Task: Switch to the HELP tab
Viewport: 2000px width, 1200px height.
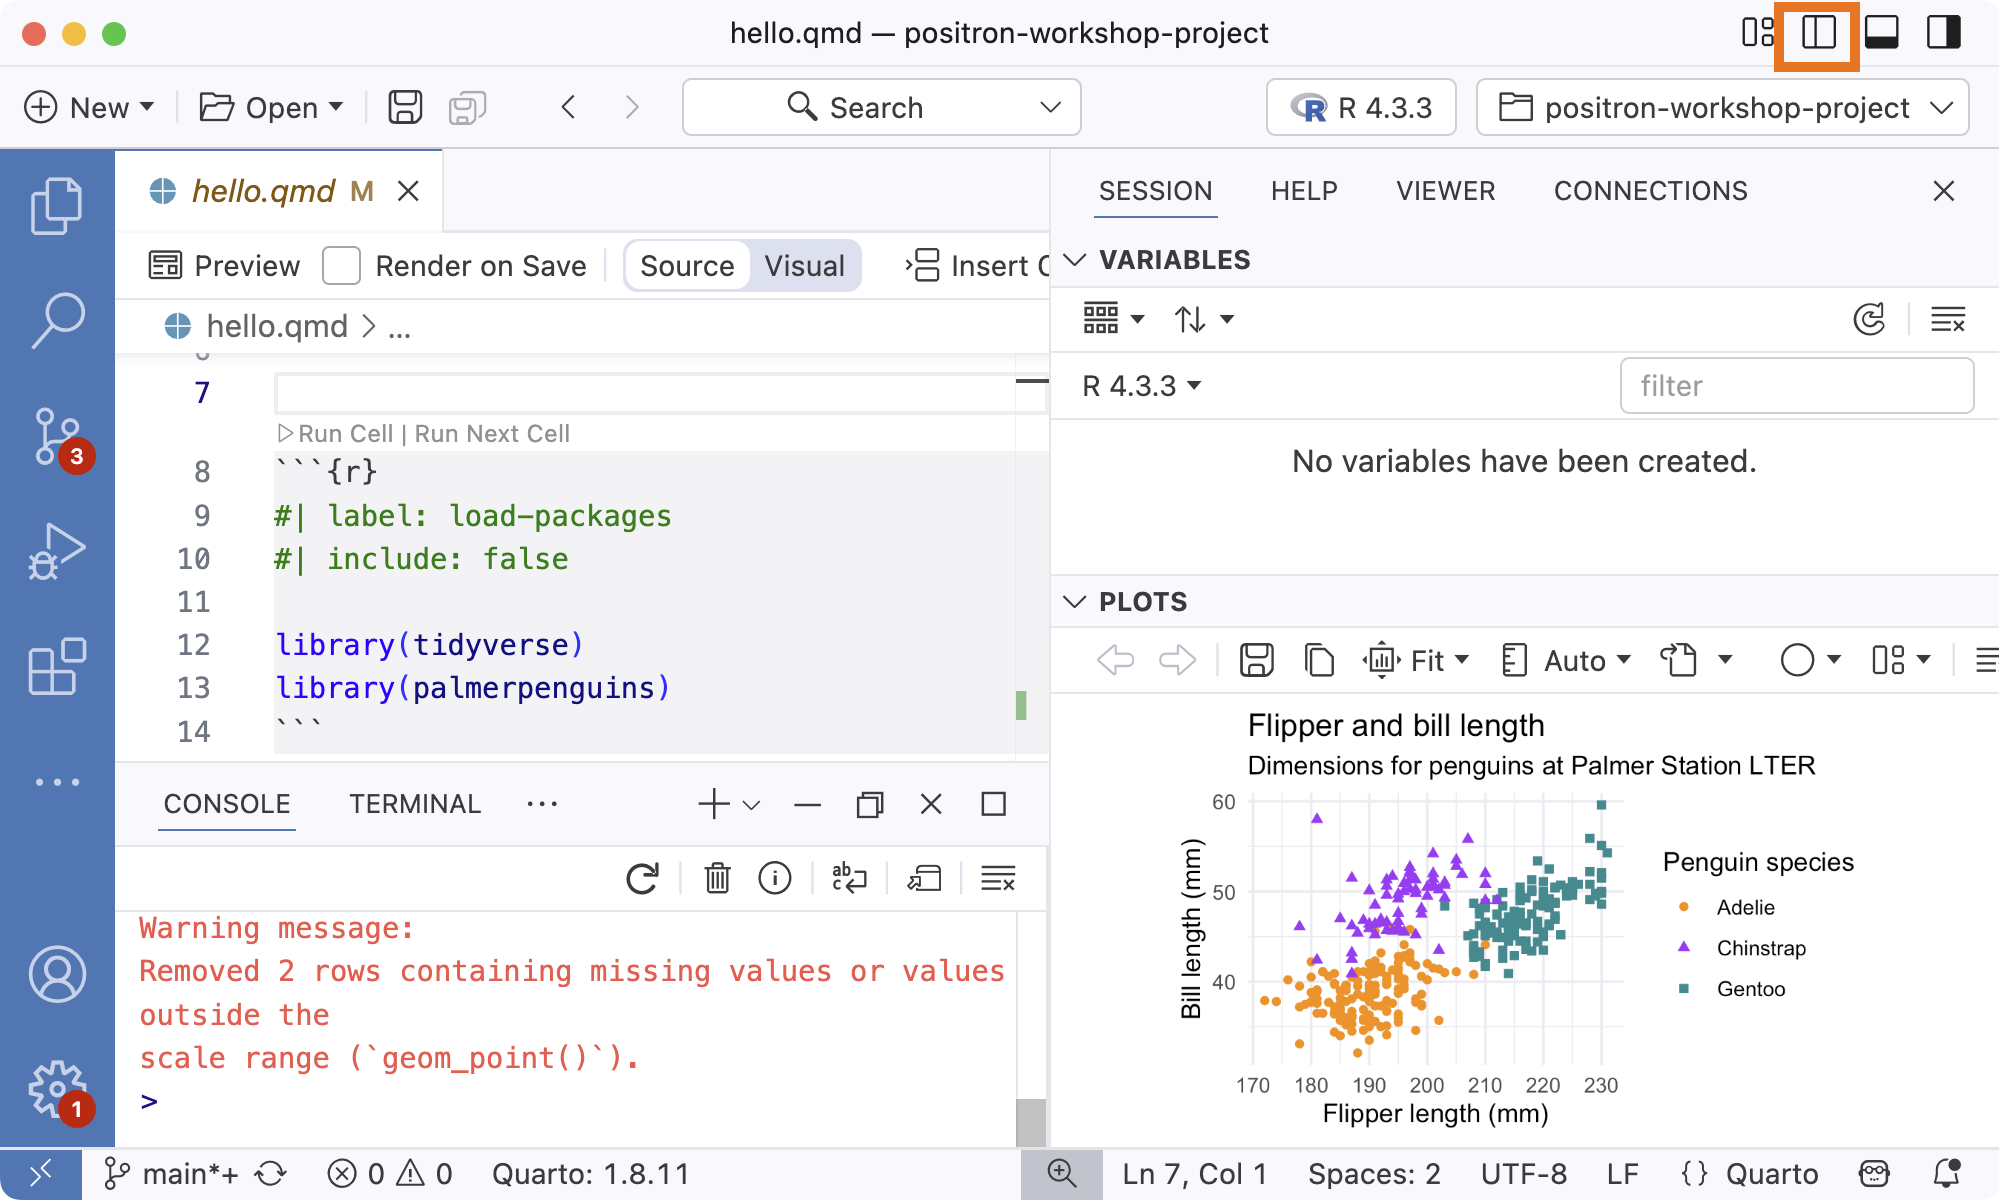Action: click(1304, 191)
